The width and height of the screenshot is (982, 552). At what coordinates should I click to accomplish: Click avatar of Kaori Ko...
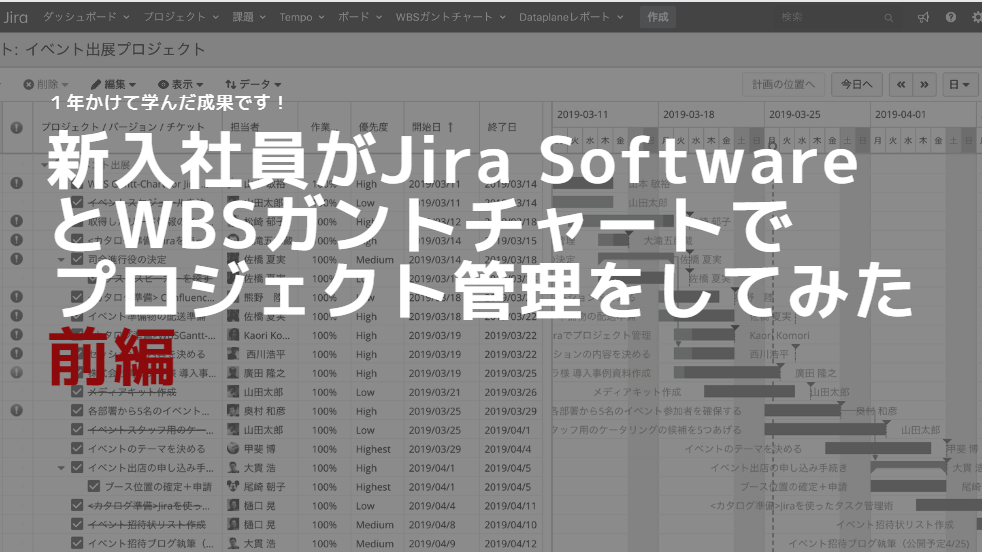tap(233, 335)
